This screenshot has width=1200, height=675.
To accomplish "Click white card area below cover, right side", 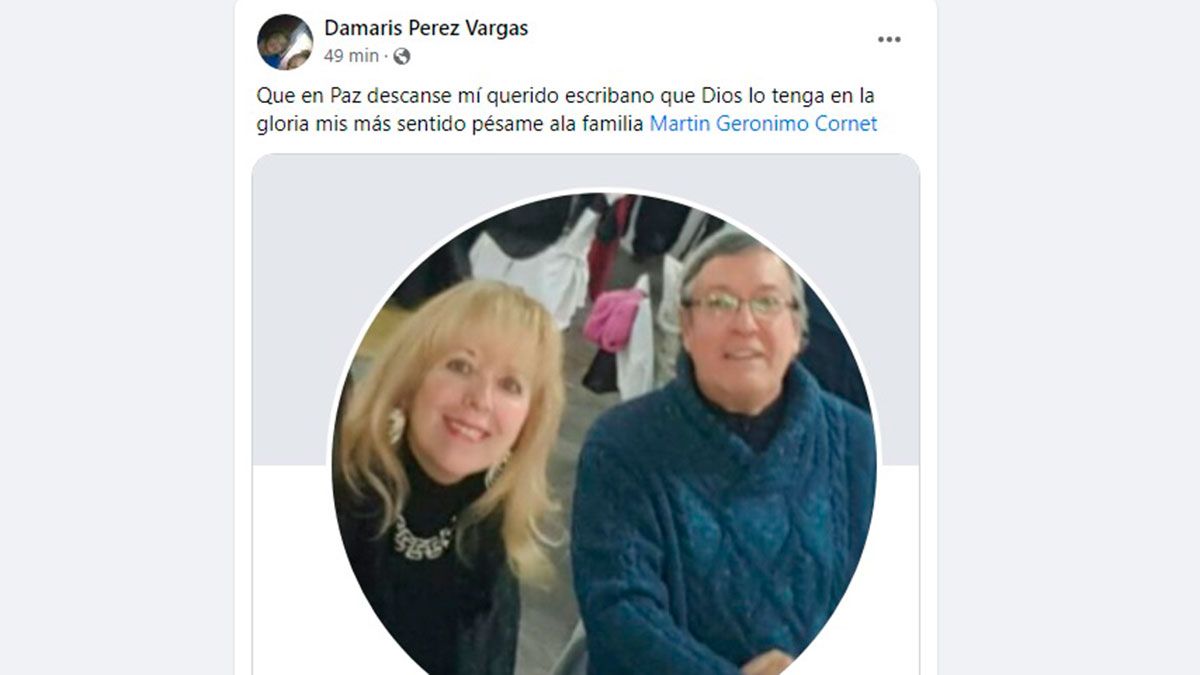I will 898,570.
